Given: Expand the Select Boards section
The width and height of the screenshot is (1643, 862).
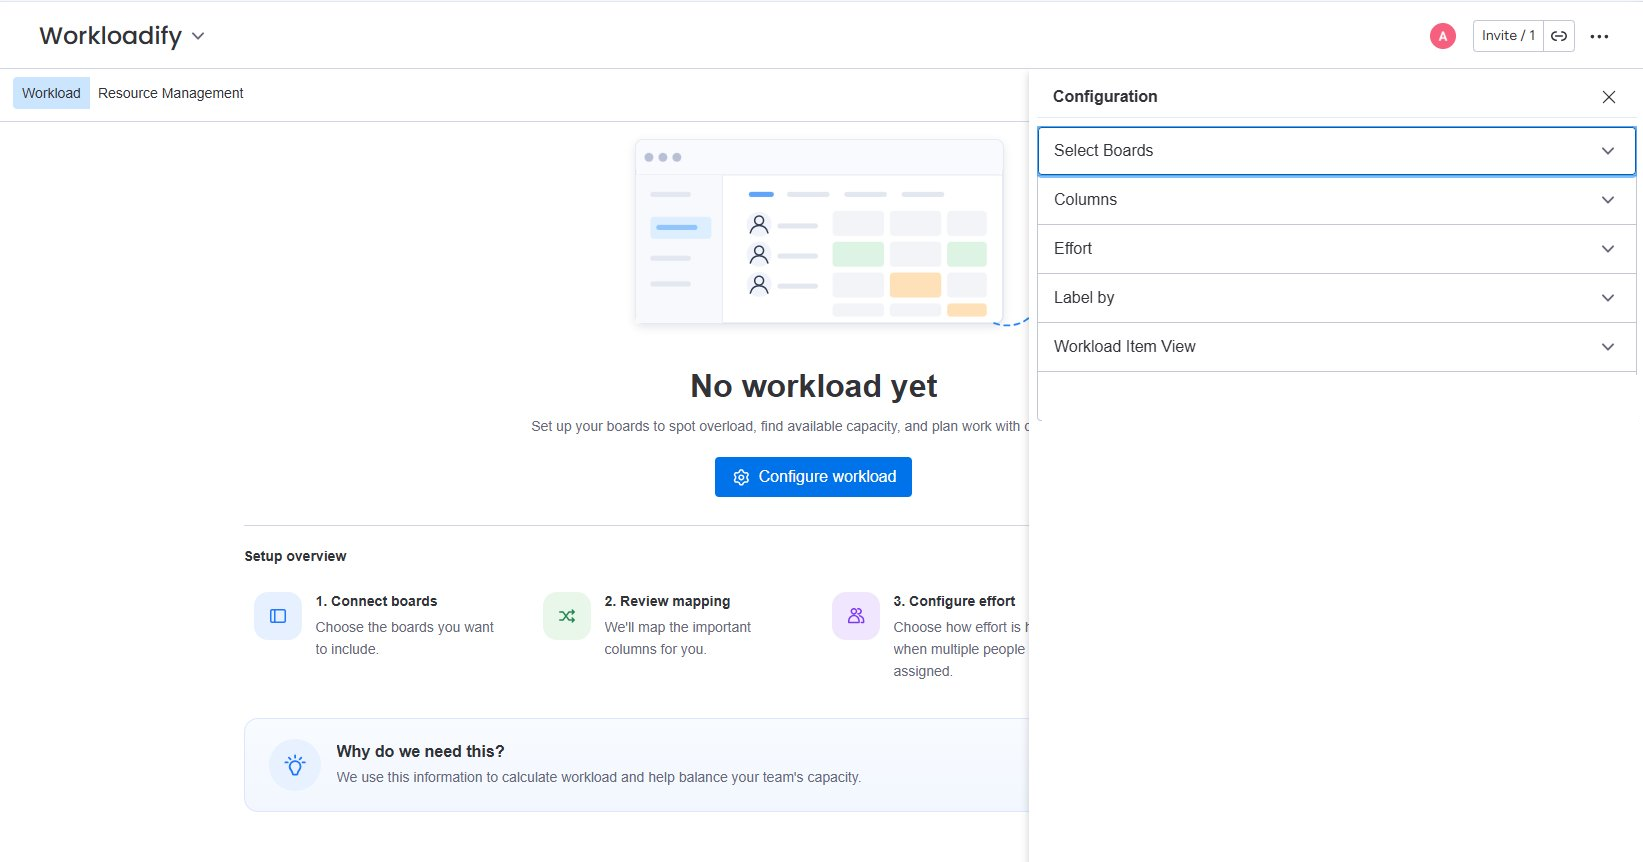Looking at the screenshot, I should click(x=1336, y=151).
